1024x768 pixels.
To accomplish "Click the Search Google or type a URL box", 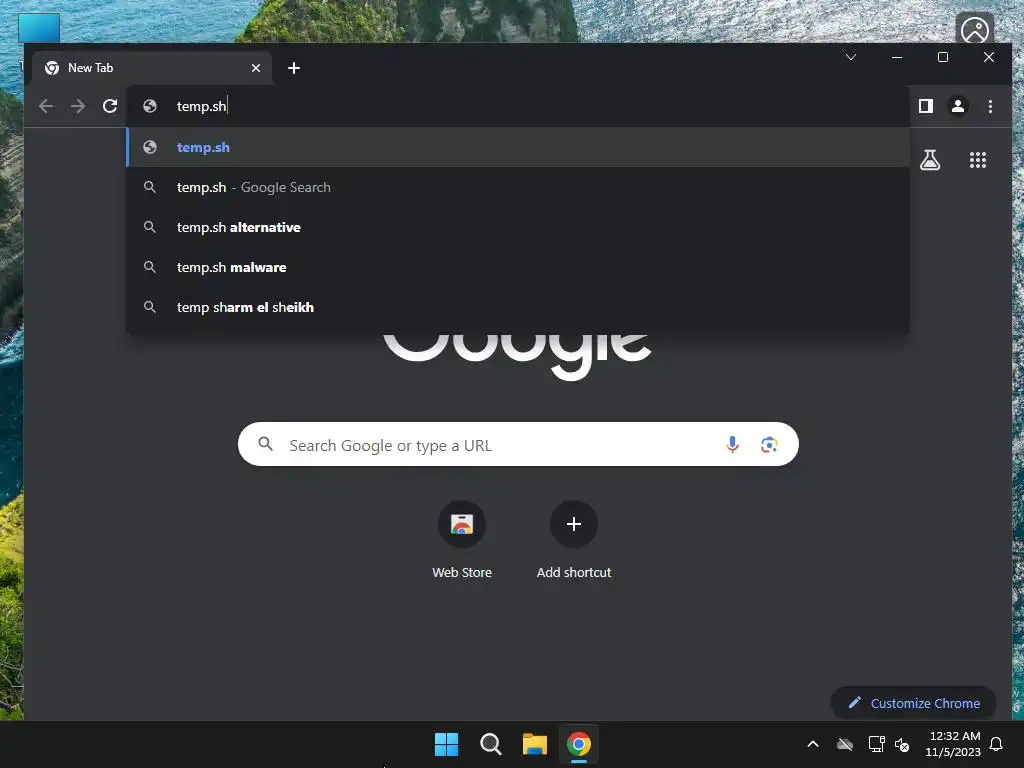I will [518, 444].
